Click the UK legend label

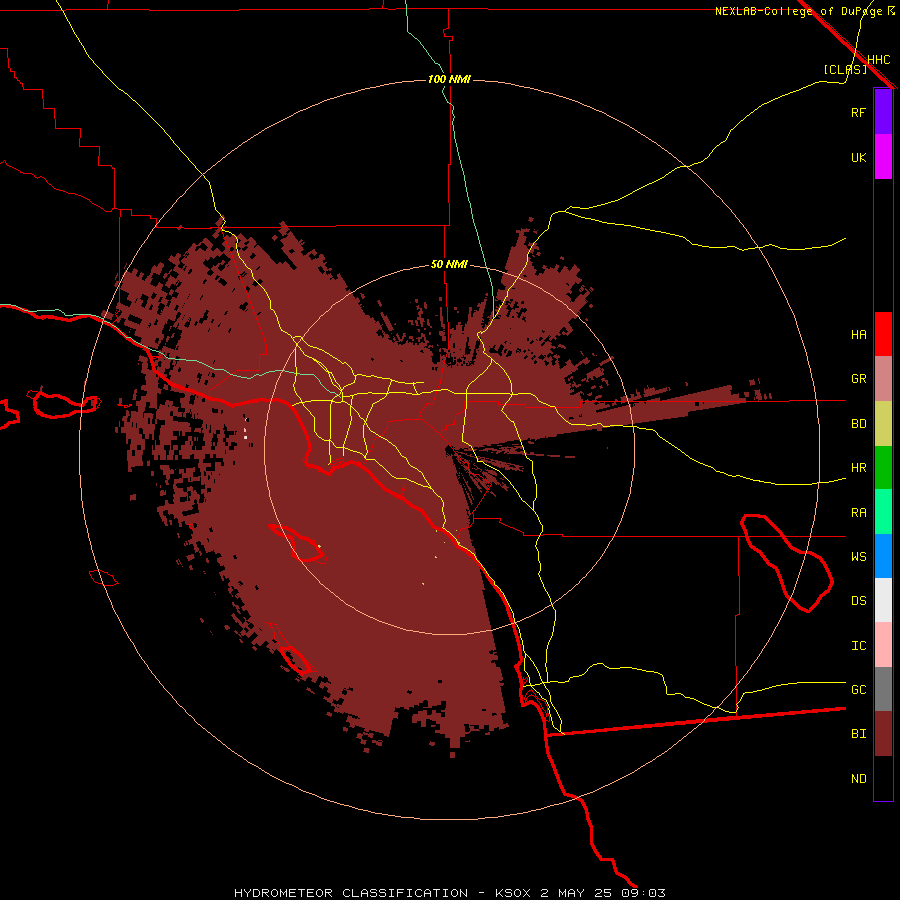(858, 157)
